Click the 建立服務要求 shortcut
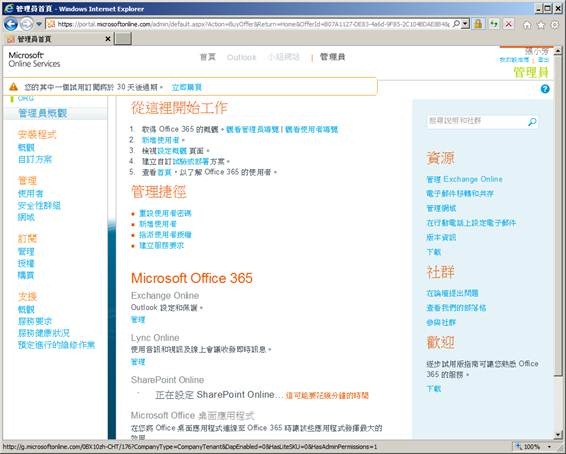Viewport: 566px width, 454px height. [162, 245]
